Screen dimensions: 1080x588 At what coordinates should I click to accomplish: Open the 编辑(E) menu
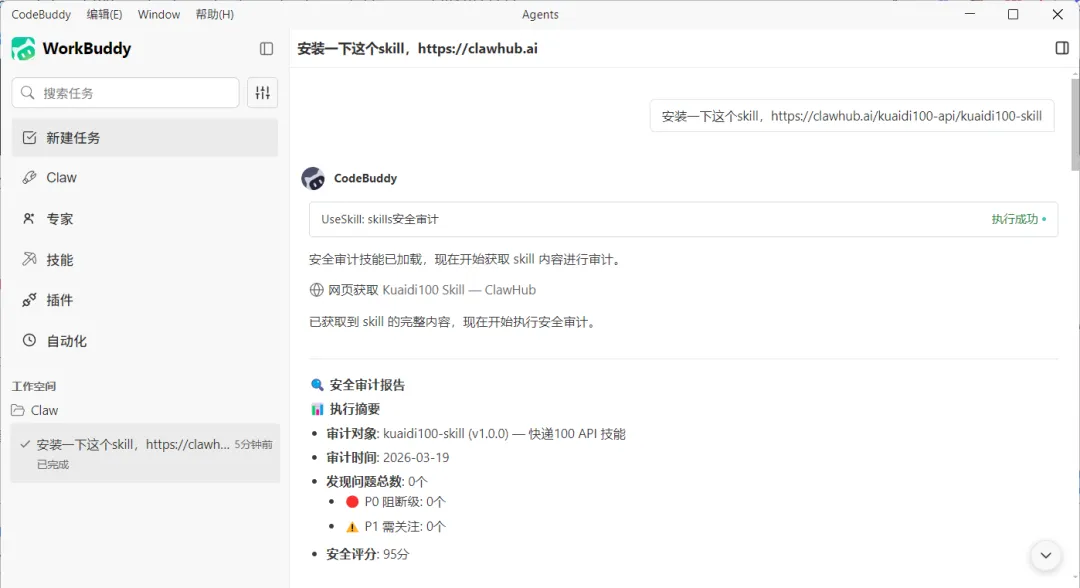coord(104,14)
